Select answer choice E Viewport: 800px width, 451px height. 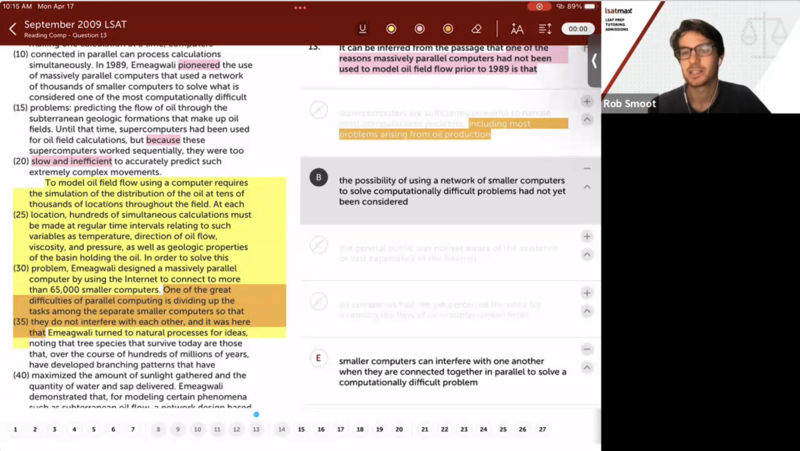coord(318,358)
